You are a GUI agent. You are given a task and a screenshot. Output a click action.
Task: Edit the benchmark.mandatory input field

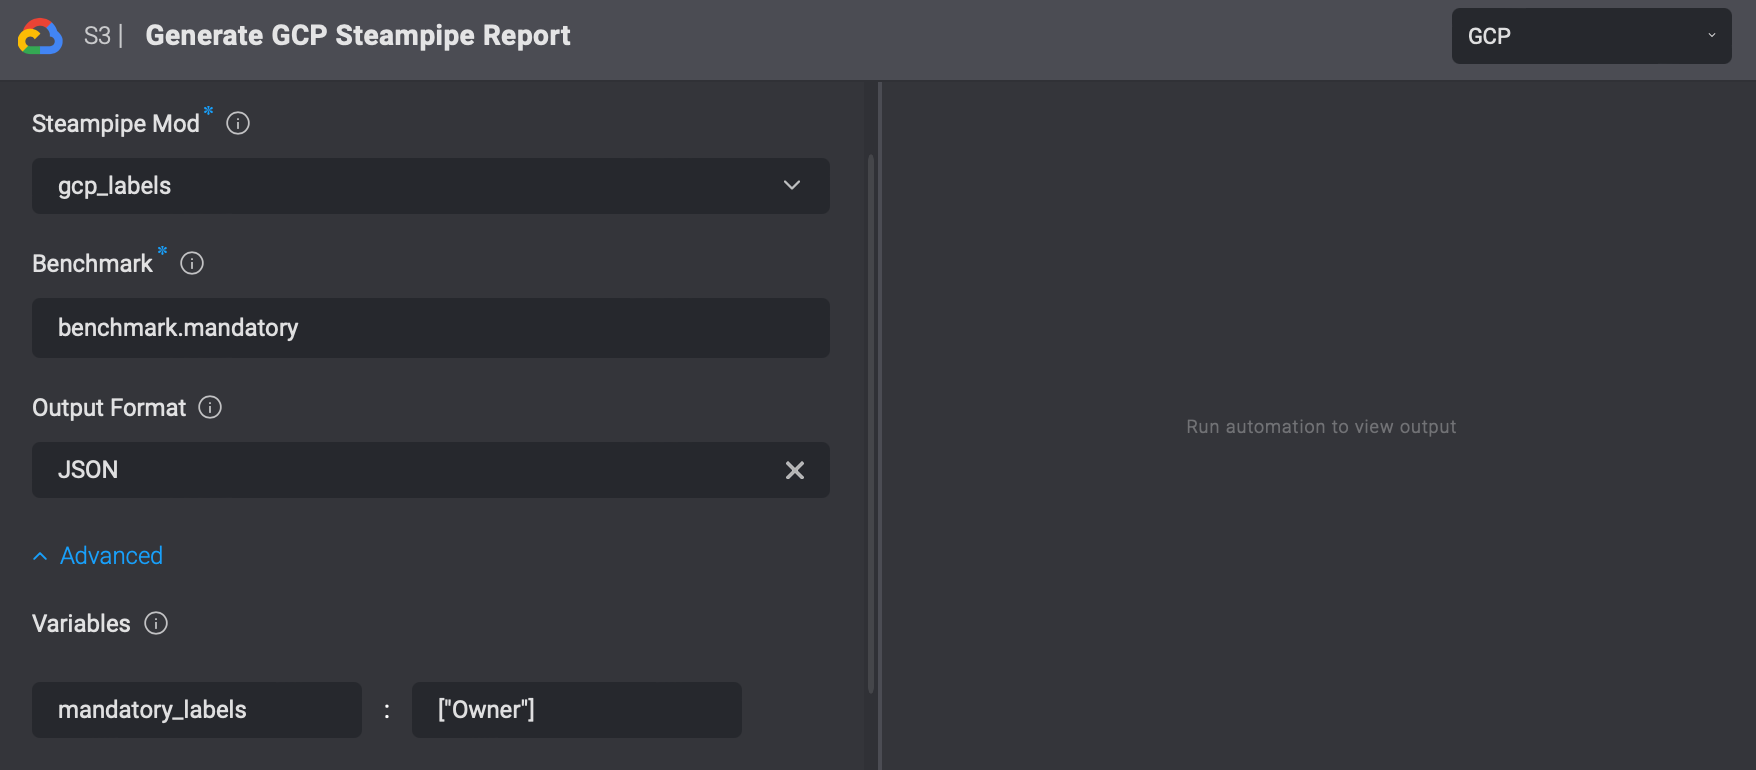[431, 328]
